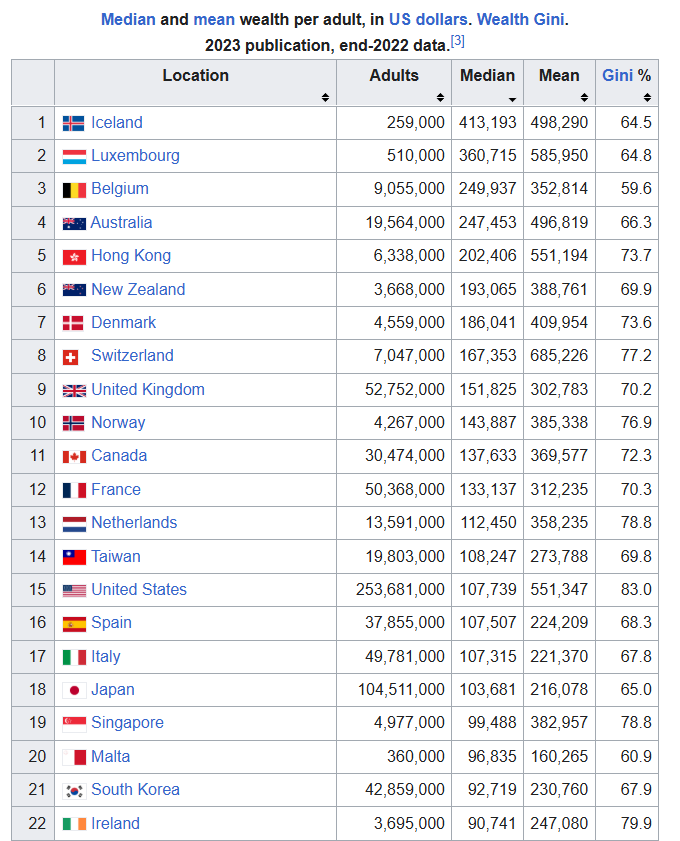Click the Canada flag icon
Viewport: 680px width, 841px height.
74,457
